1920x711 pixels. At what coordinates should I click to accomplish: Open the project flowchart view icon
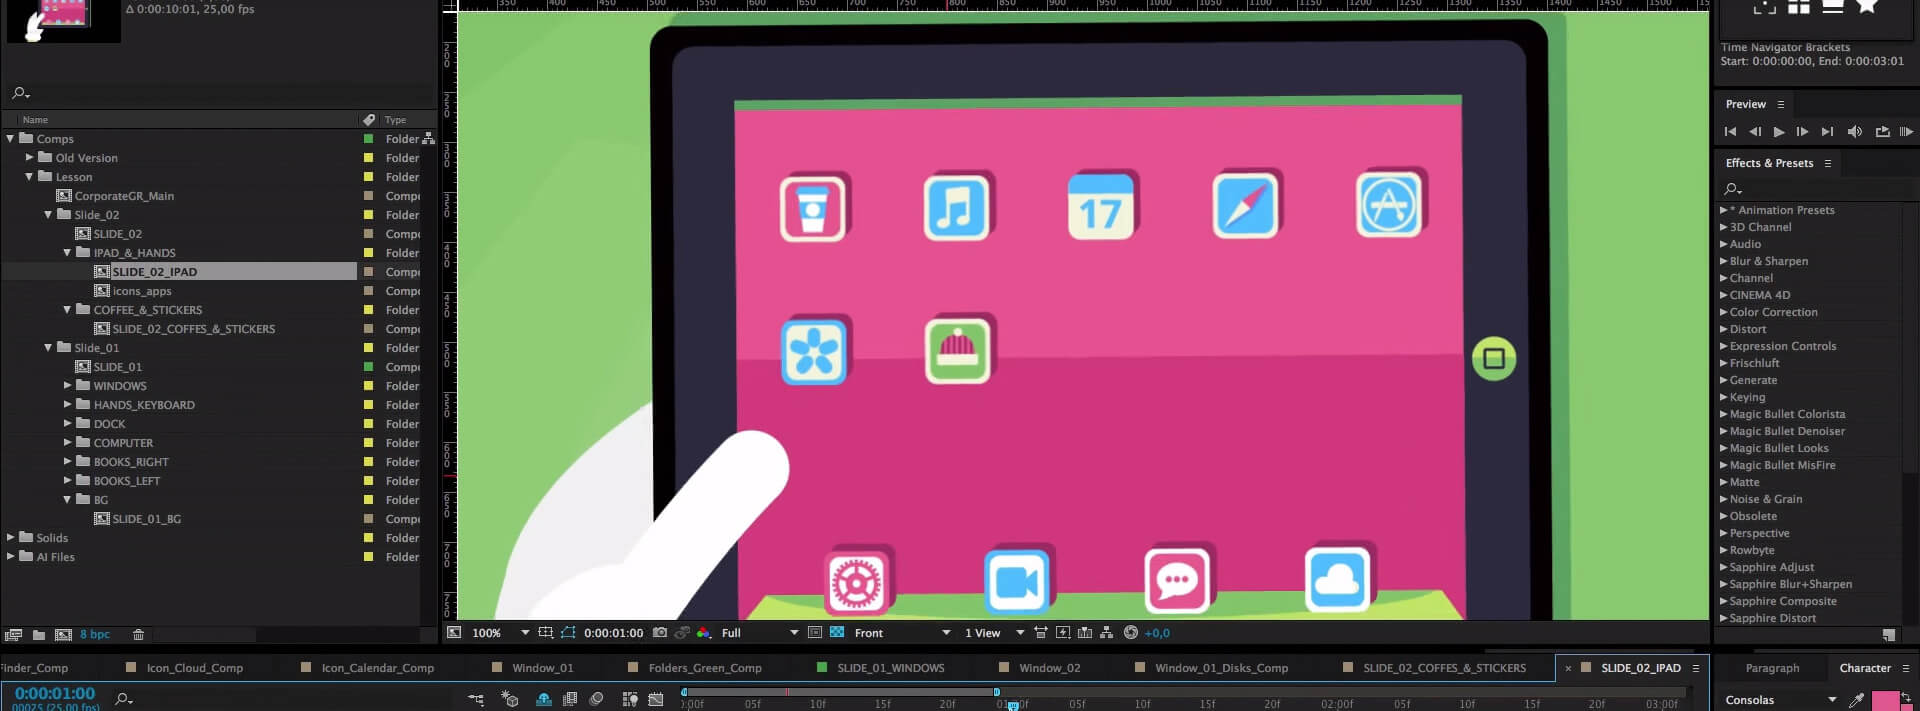[x=428, y=139]
